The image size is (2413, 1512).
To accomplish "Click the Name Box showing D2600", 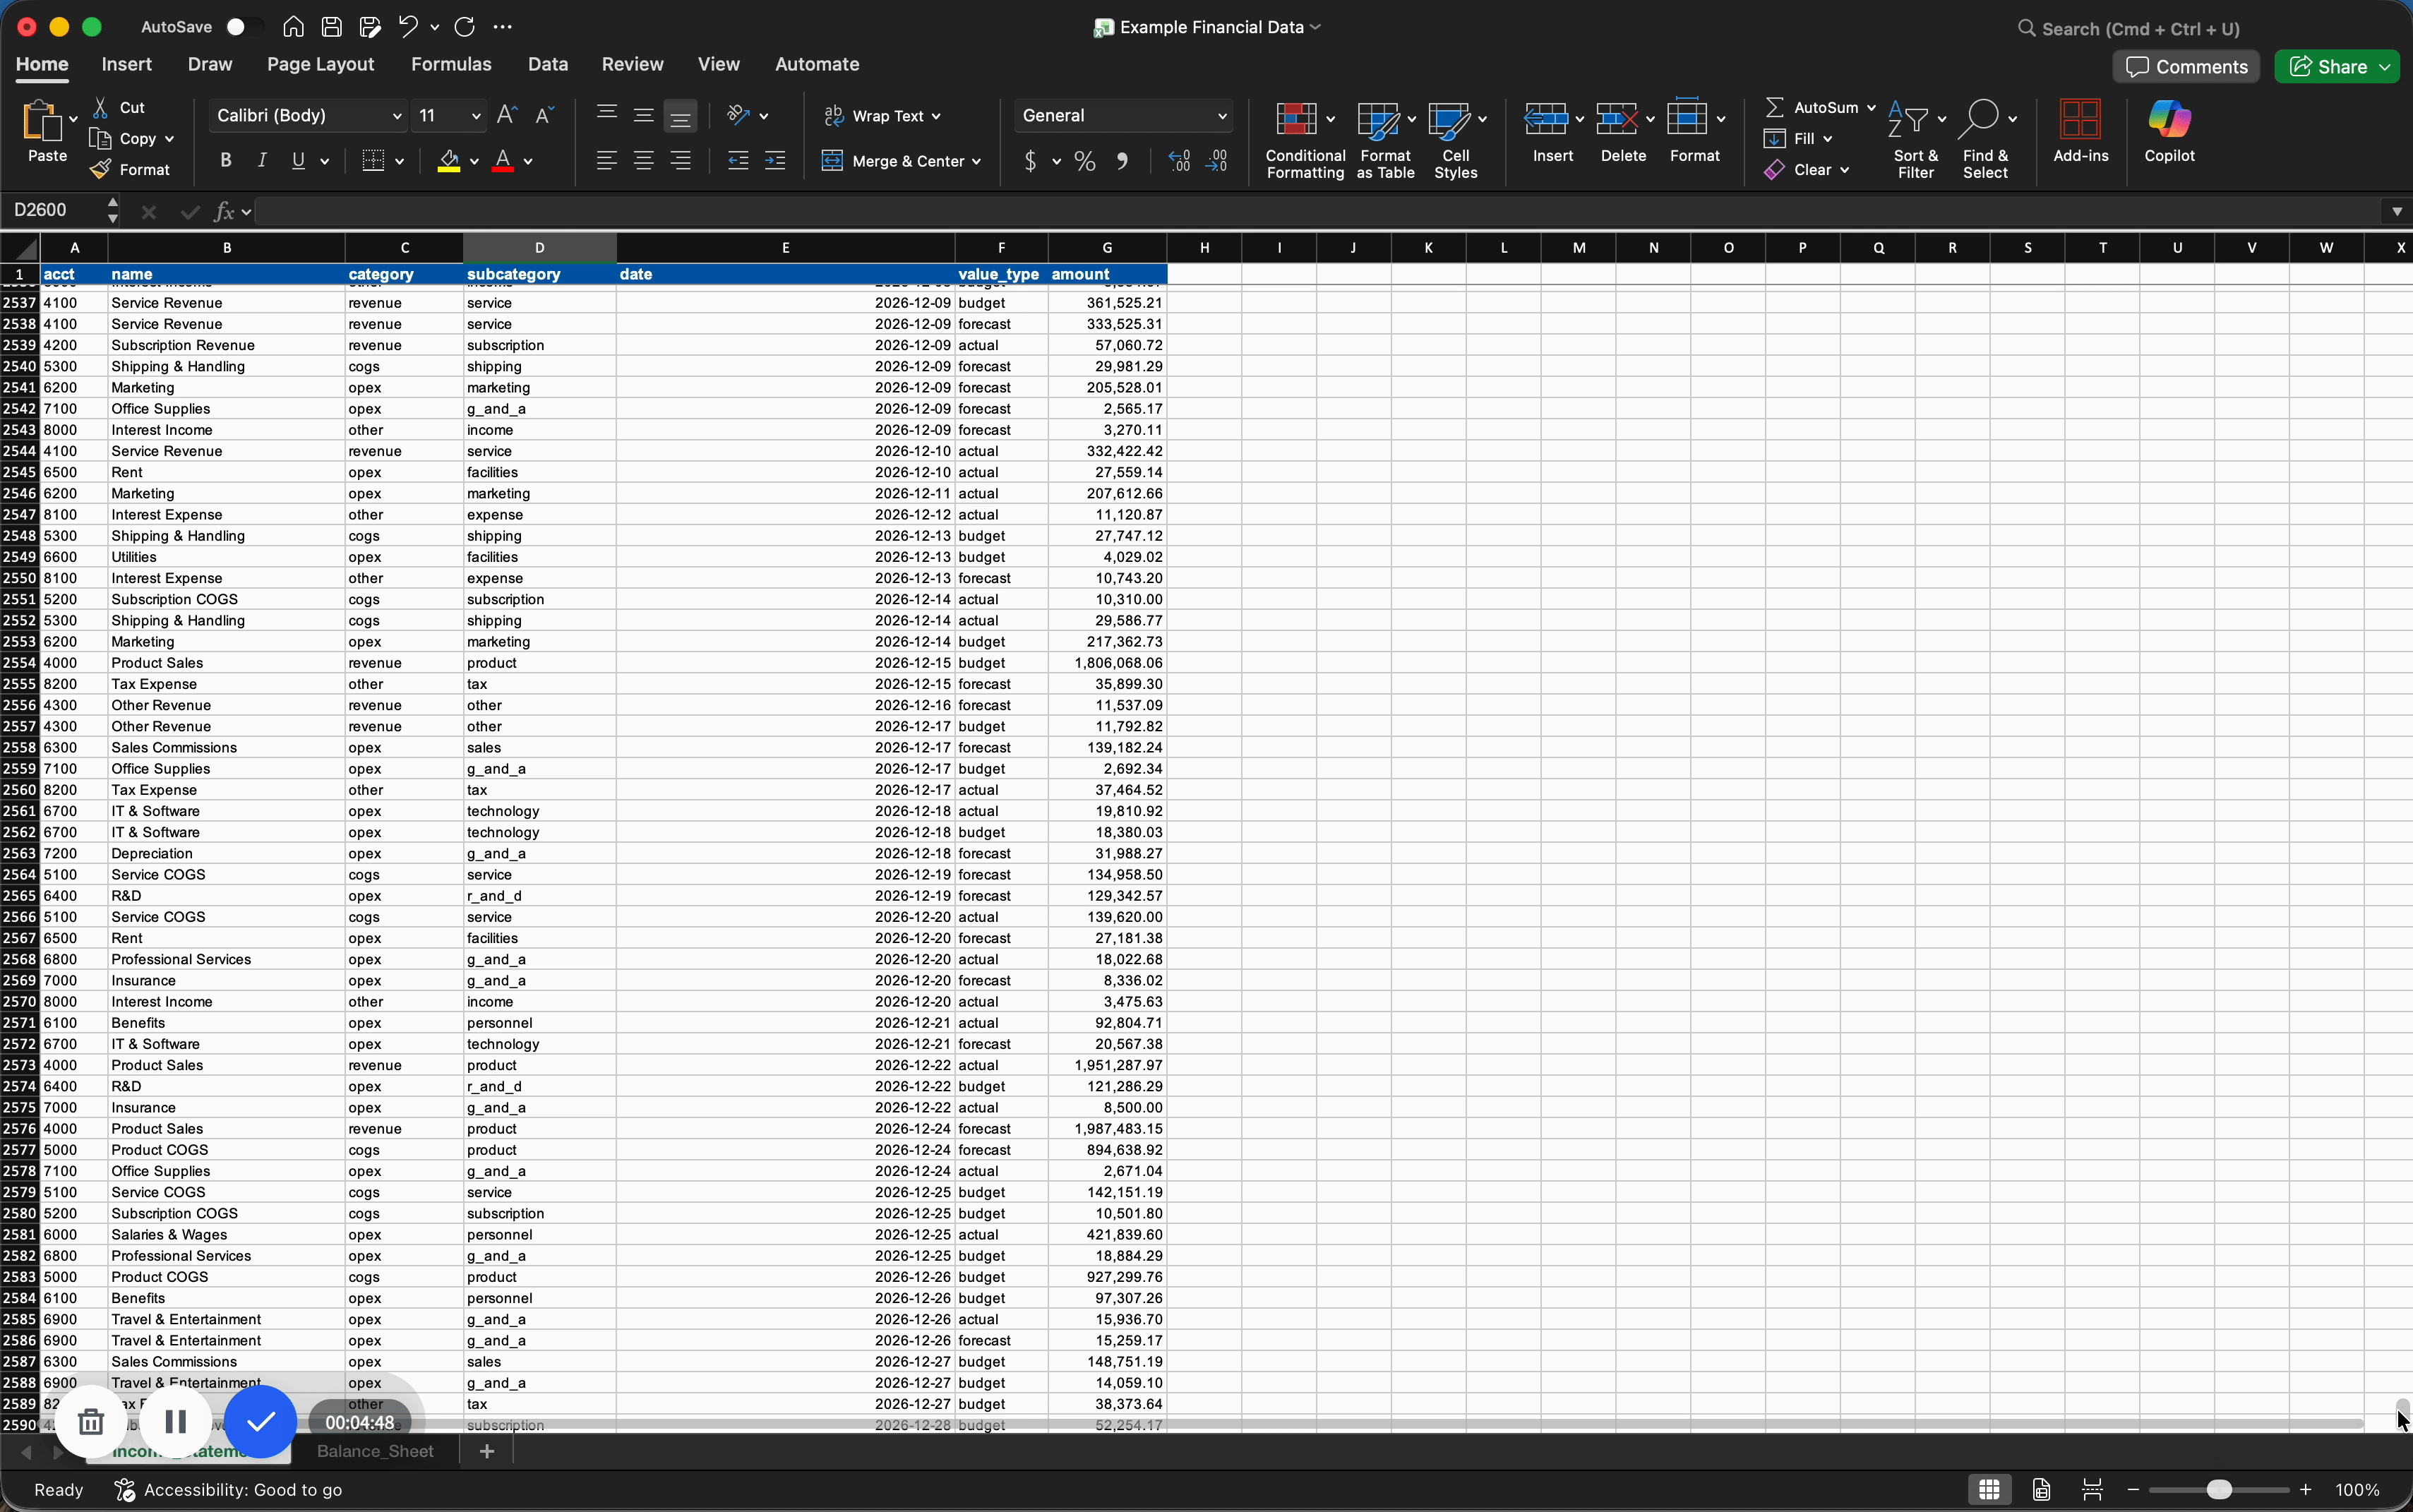I will click(x=54, y=211).
